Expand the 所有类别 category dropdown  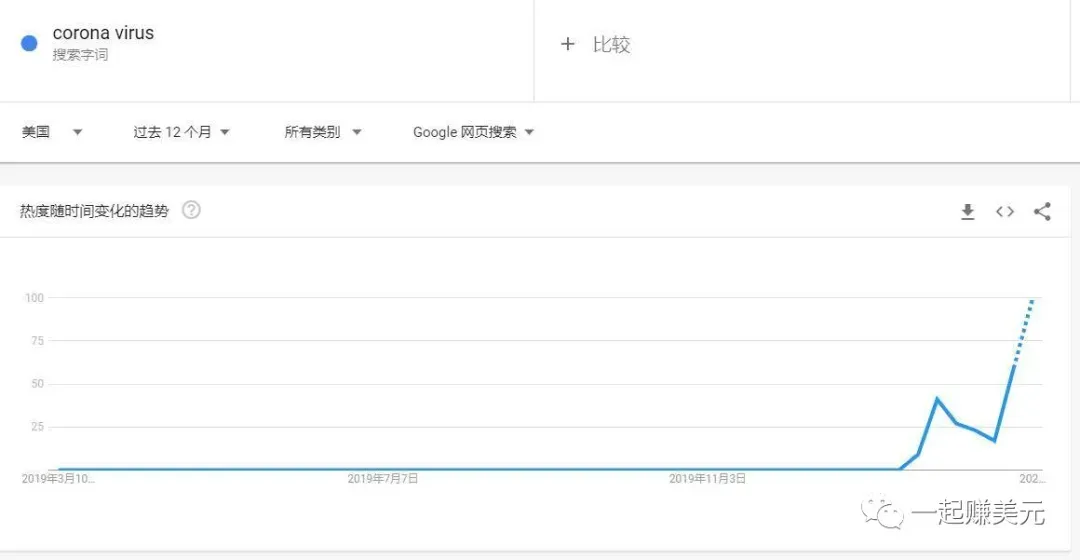(322, 132)
